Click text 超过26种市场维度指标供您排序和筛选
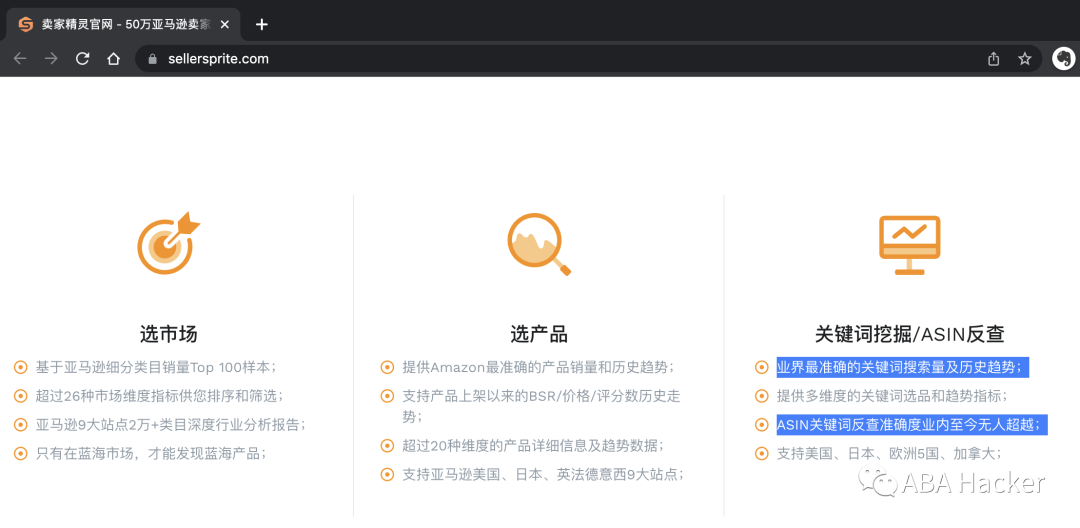The width and height of the screenshot is (1080, 528). (x=160, y=396)
